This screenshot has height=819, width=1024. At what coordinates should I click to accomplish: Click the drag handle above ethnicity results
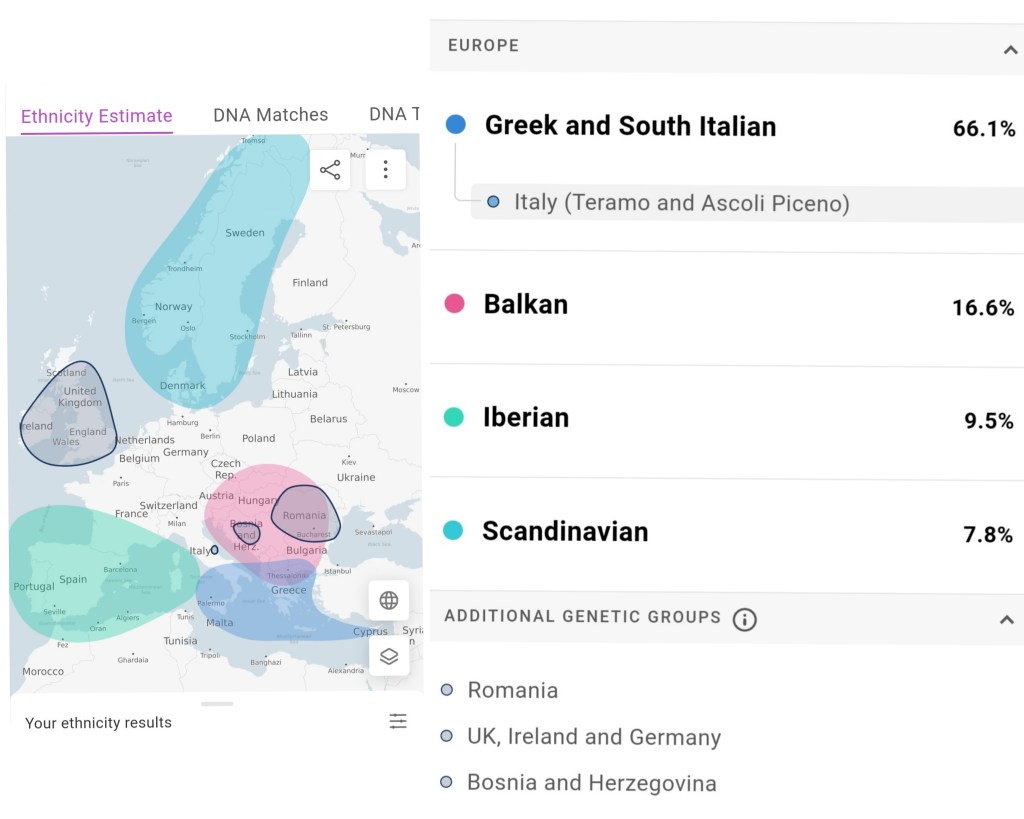[217, 704]
